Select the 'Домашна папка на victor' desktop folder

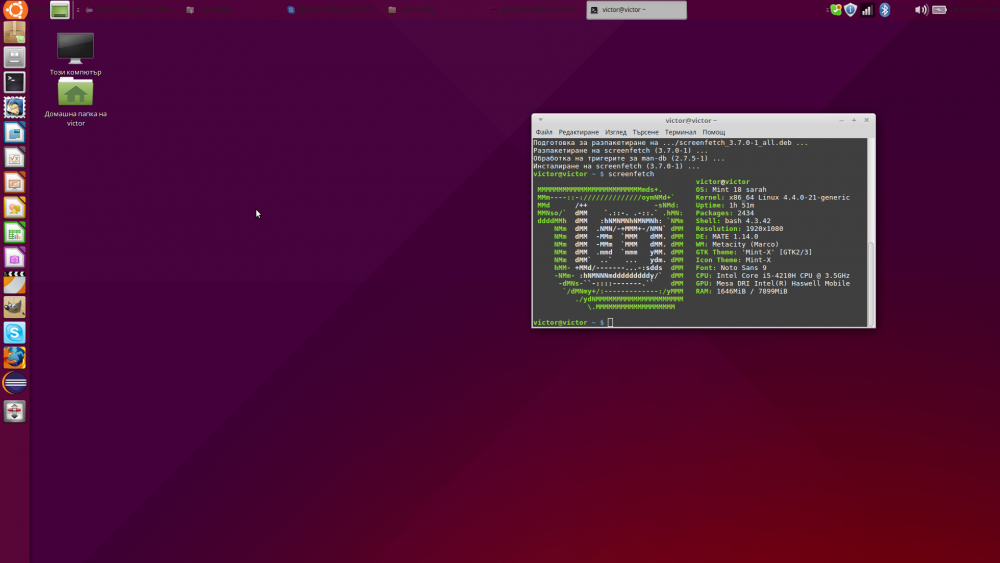[75, 103]
